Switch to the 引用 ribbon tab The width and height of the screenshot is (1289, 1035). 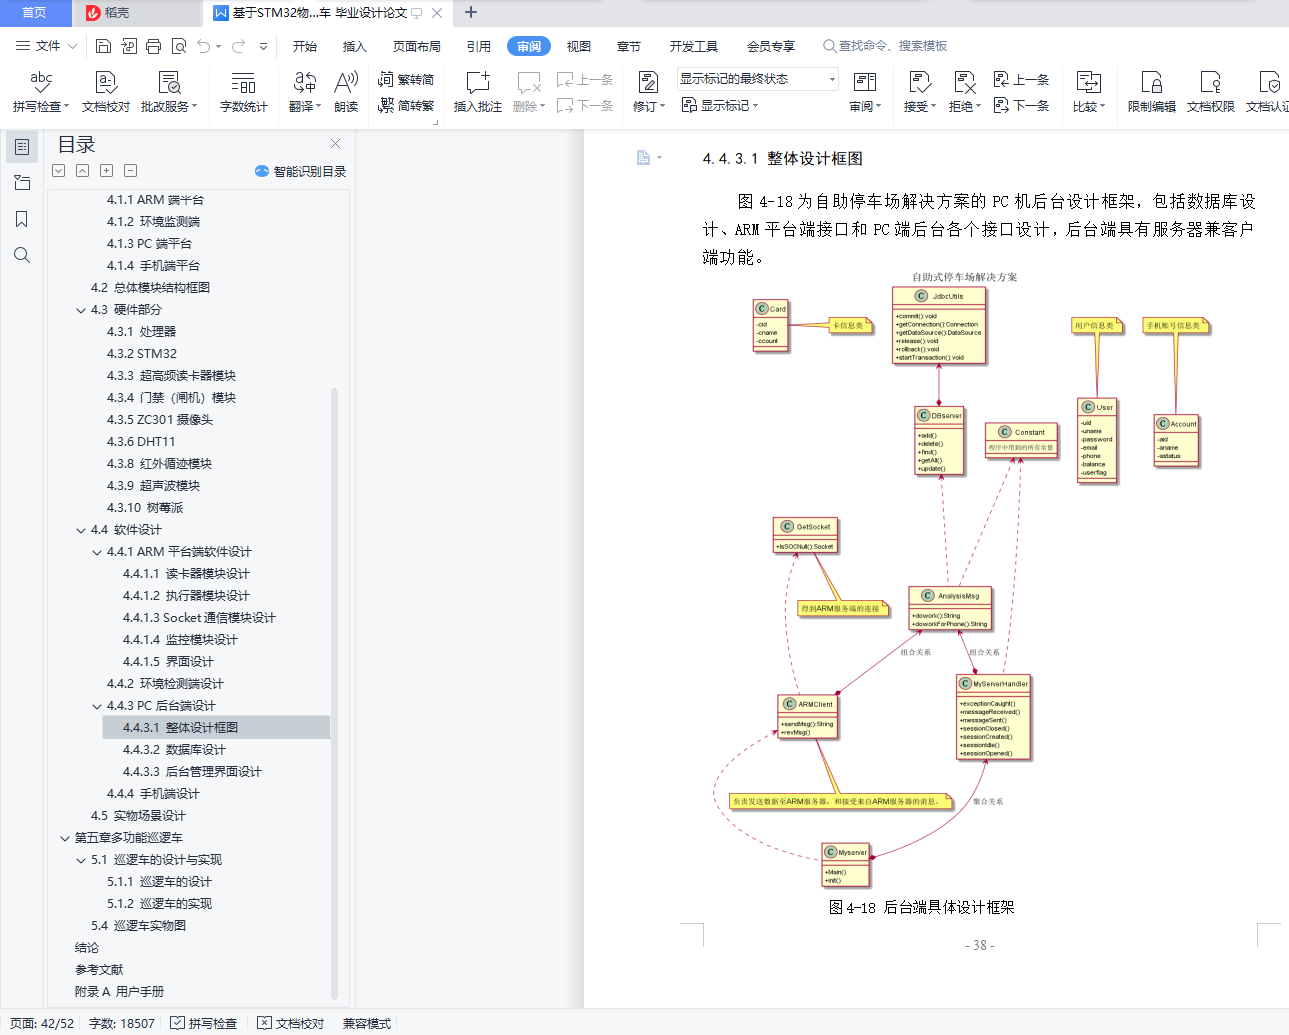coord(479,46)
